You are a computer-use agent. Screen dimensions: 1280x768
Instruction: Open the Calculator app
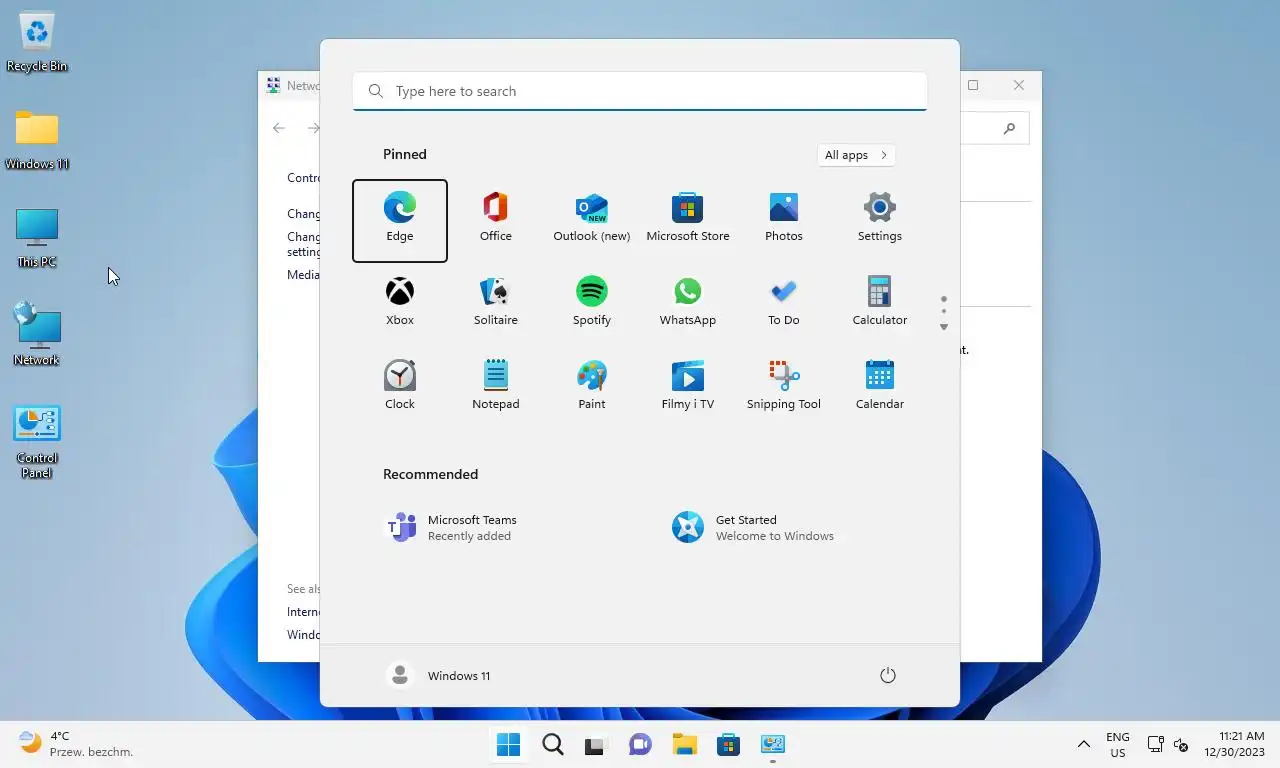tap(880, 305)
